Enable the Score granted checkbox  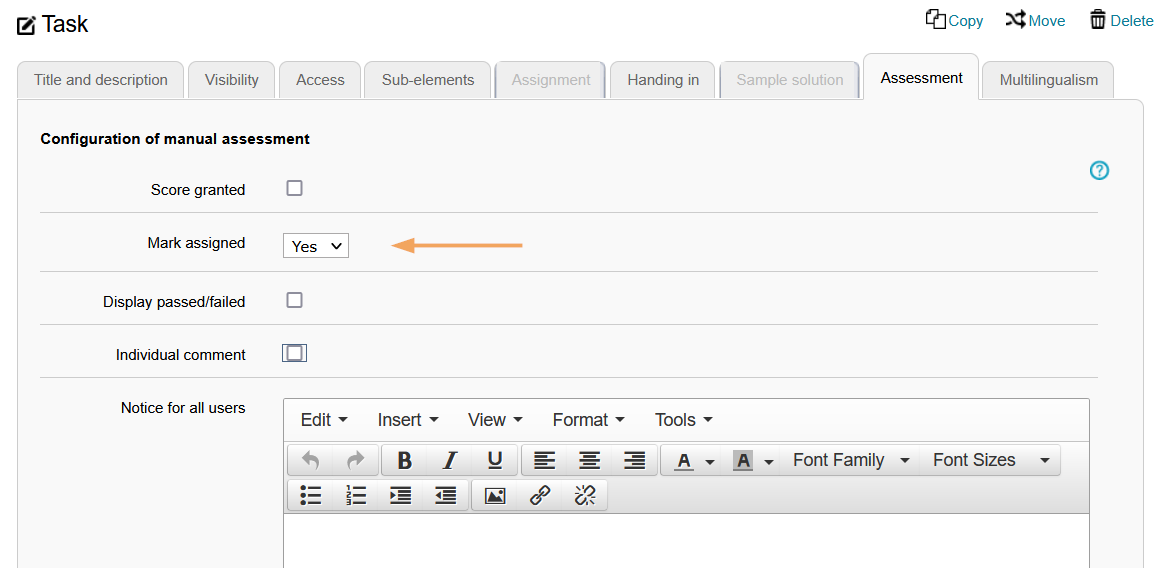tap(294, 188)
